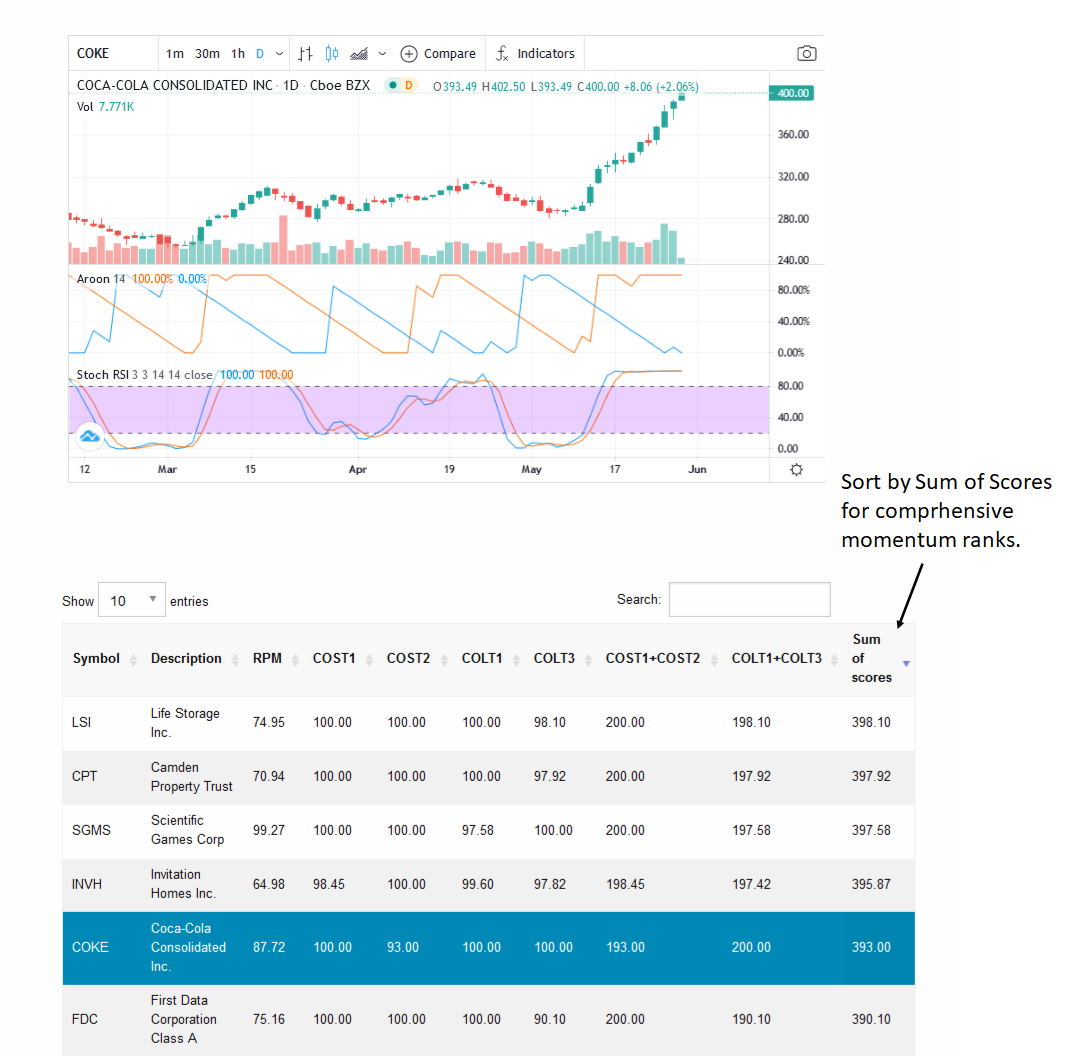The width and height of the screenshot is (1068, 1056).
Task: Sort table by COST1+COST2 column
Action: click(x=661, y=659)
